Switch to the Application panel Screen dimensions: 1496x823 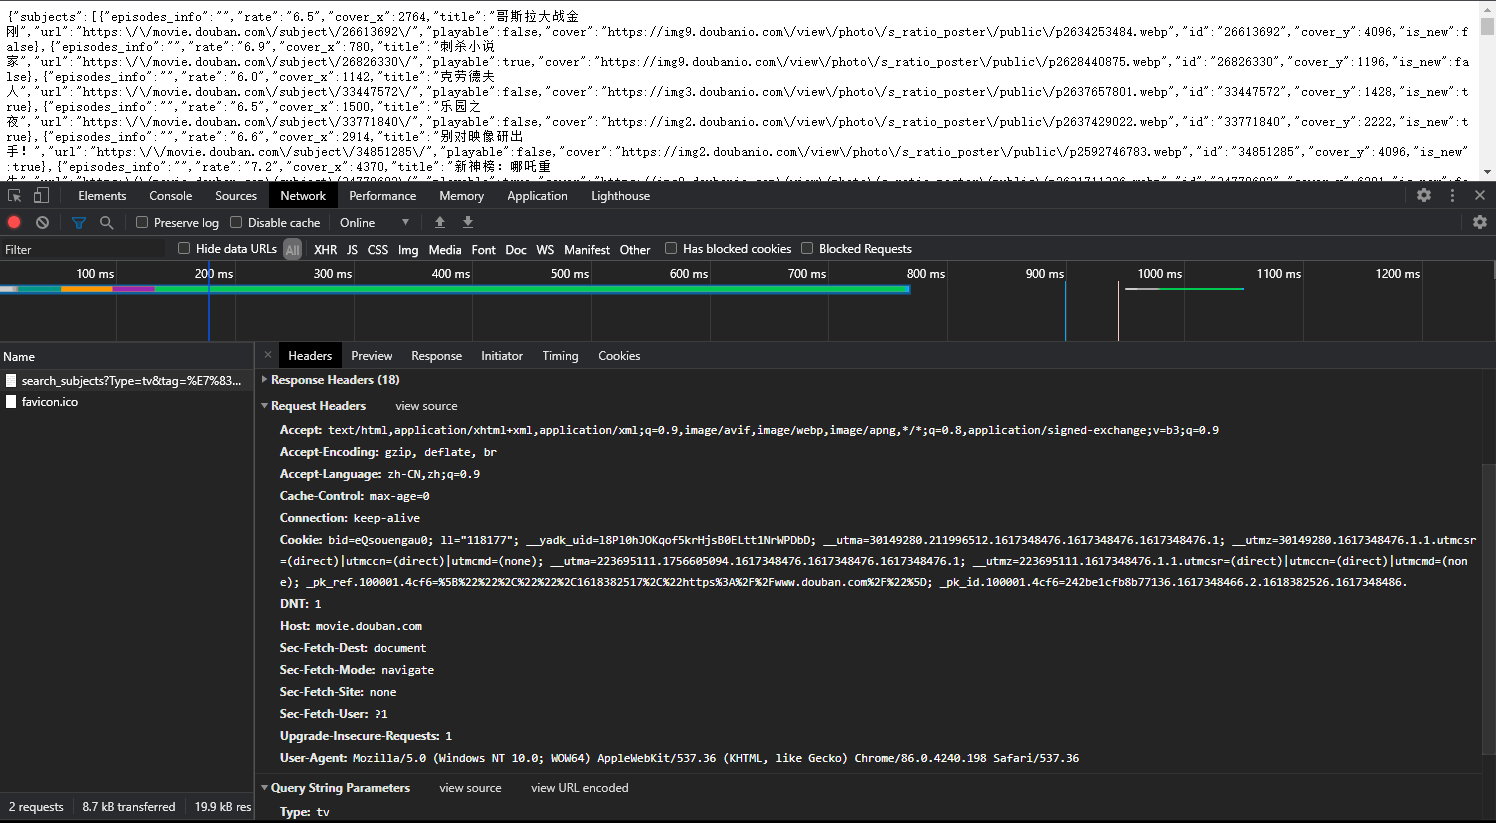[537, 196]
